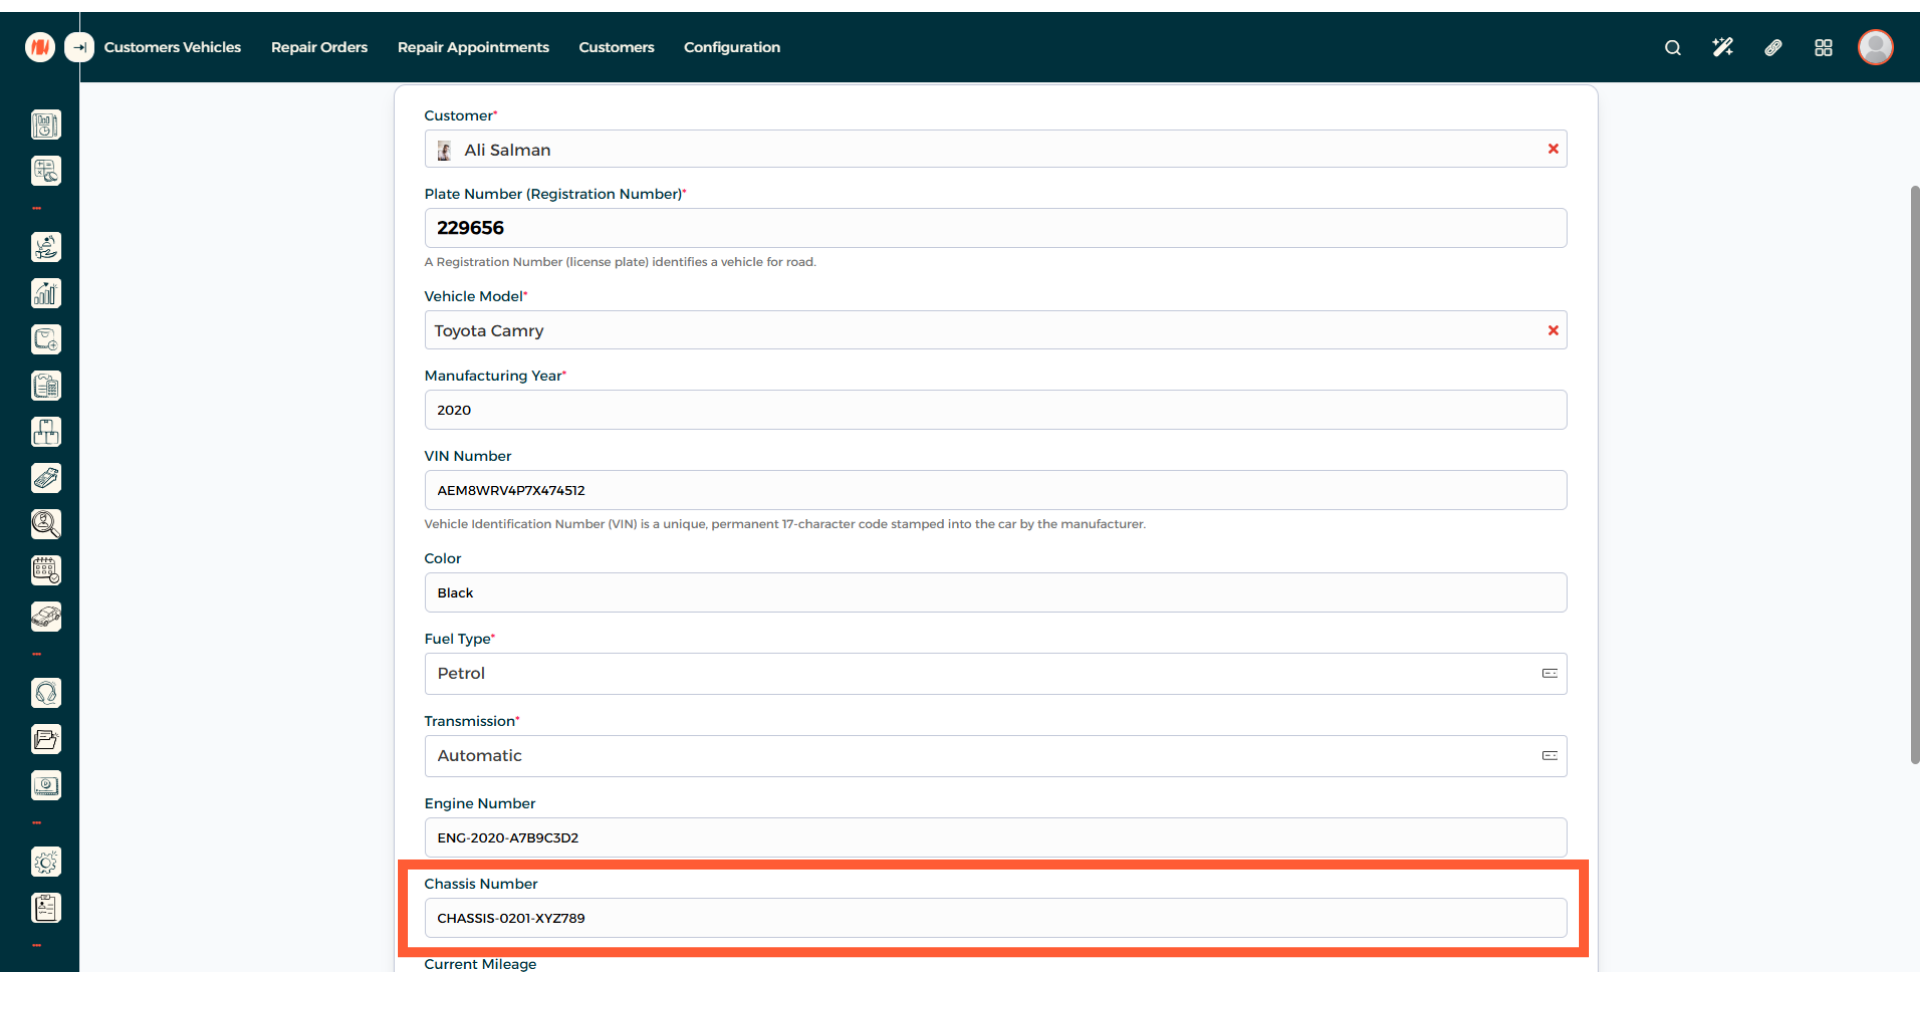The width and height of the screenshot is (1920, 1009).
Task: Click the user avatar in top right
Action: [1875, 47]
